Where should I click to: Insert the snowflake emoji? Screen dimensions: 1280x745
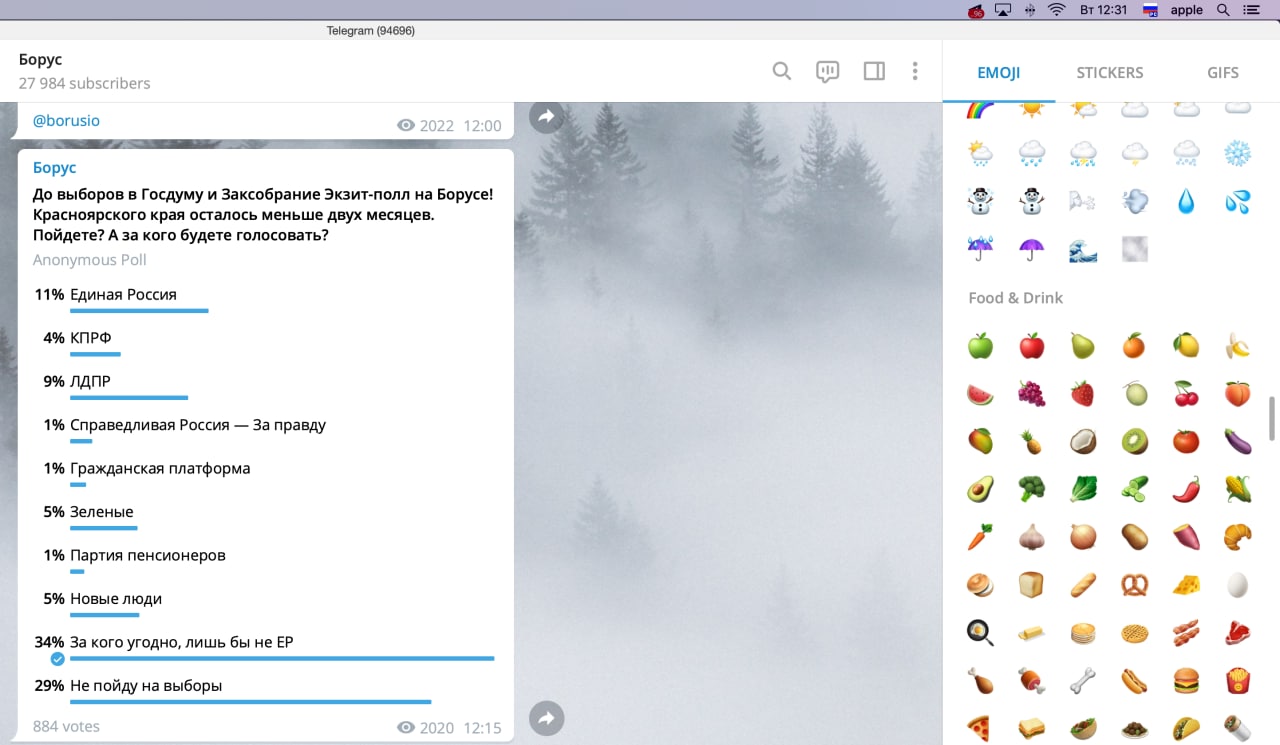tap(1238, 153)
